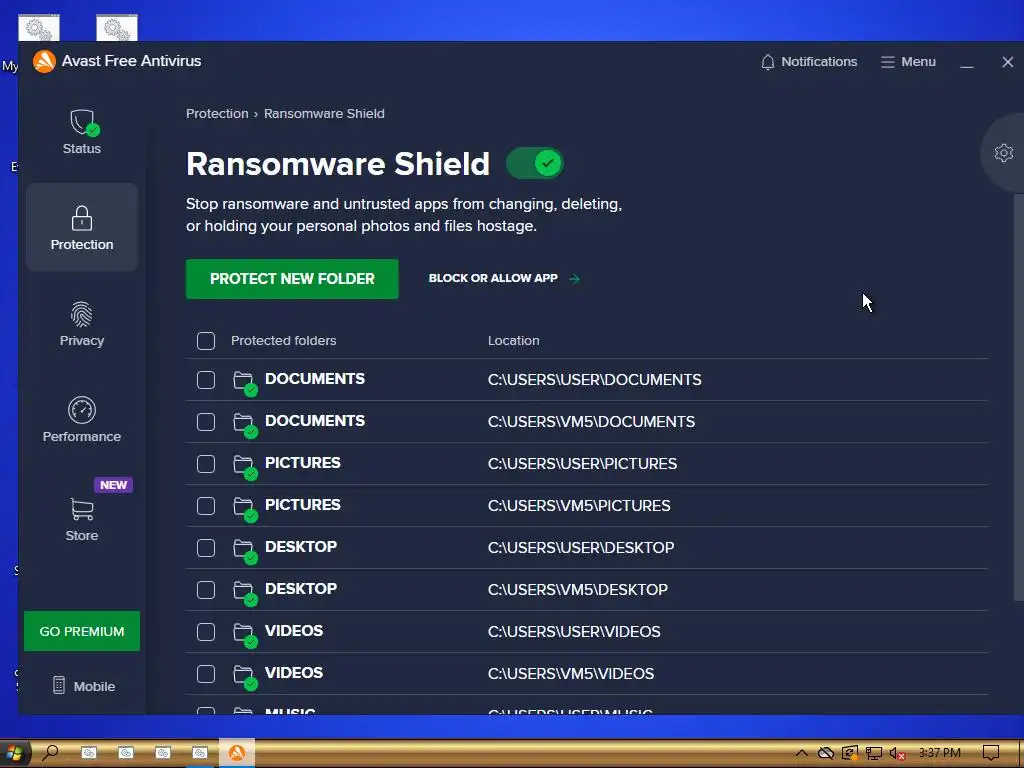Click folder icon for C:\USERS\VM5\PICTURES

[x=245, y=507]
